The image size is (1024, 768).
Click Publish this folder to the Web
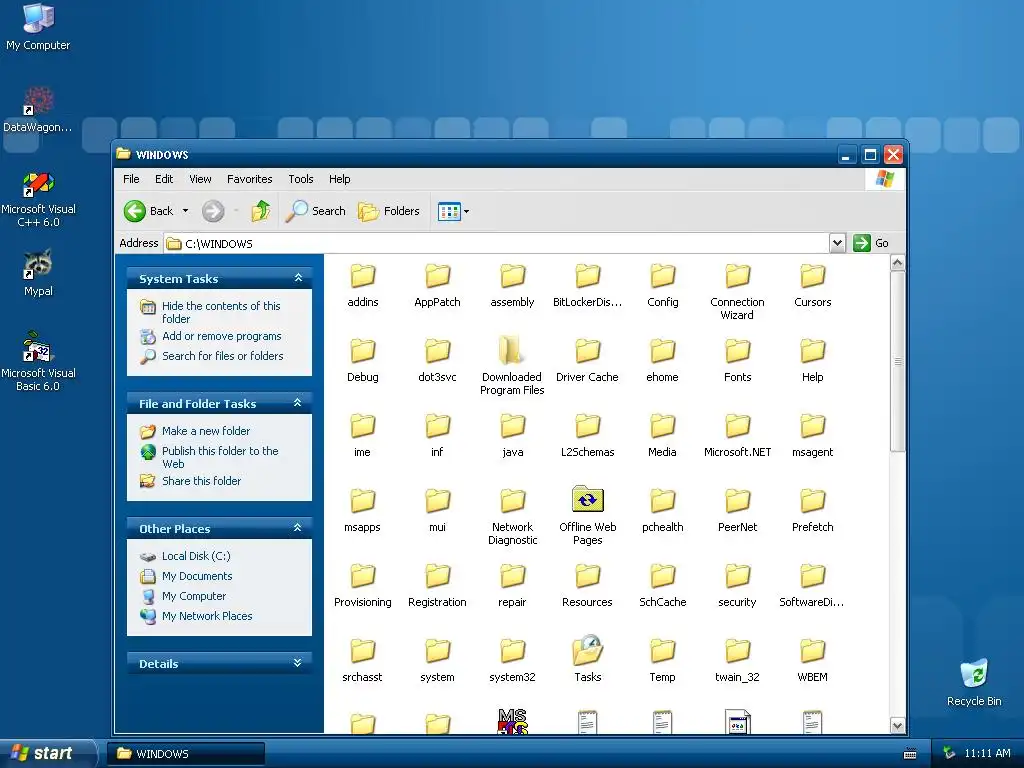pyautogui.click(x=220, y=457)
